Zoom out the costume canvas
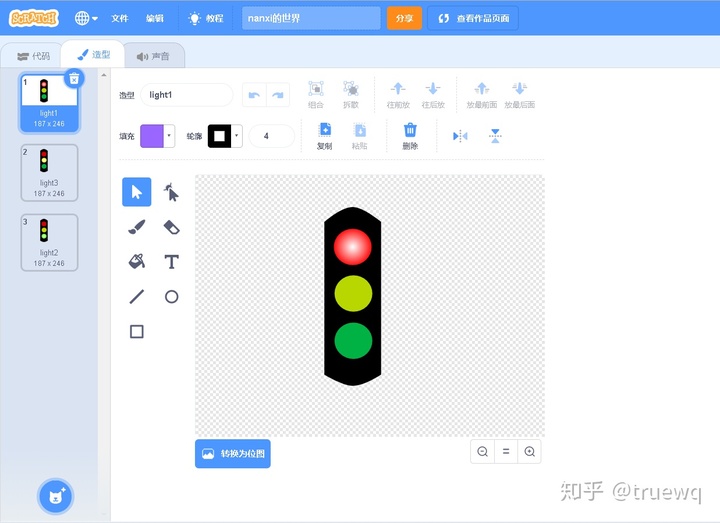 (x=483, y=451)
